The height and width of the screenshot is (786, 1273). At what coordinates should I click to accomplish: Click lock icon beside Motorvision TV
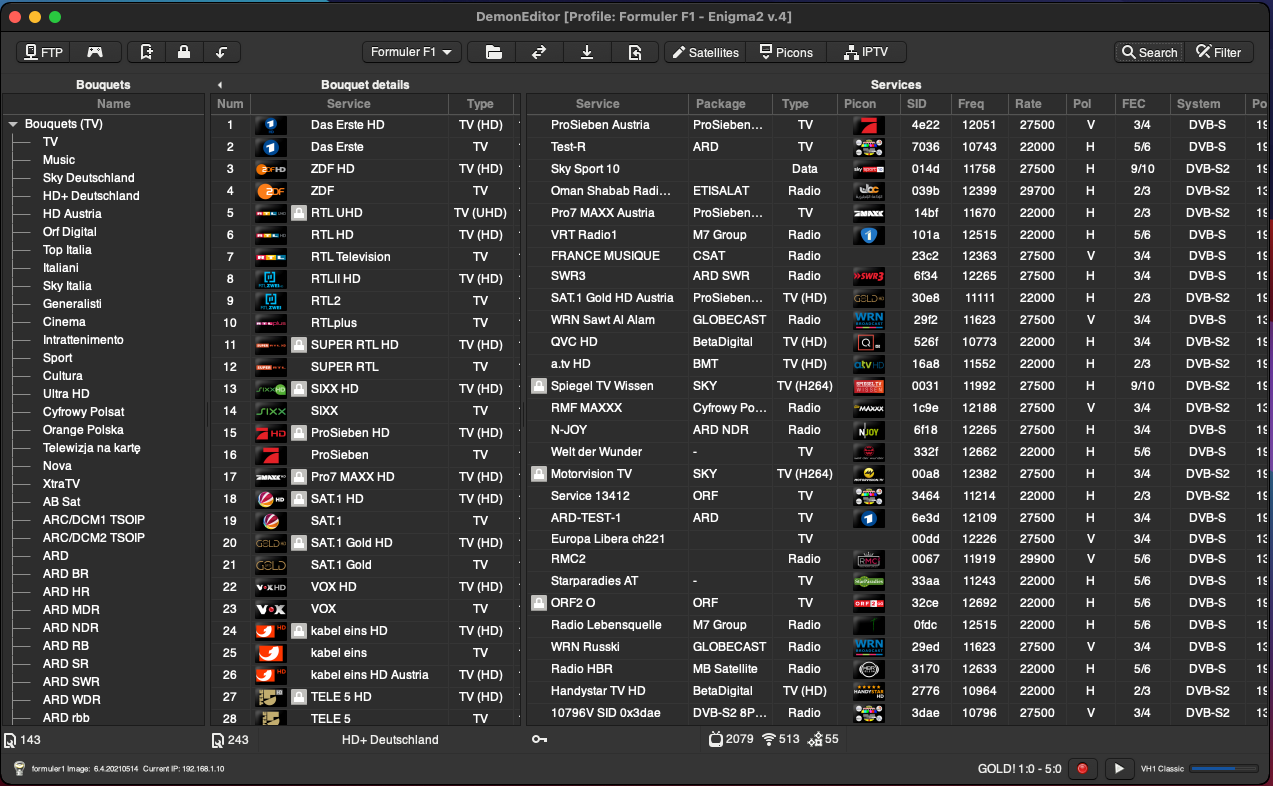pos(539,474)
